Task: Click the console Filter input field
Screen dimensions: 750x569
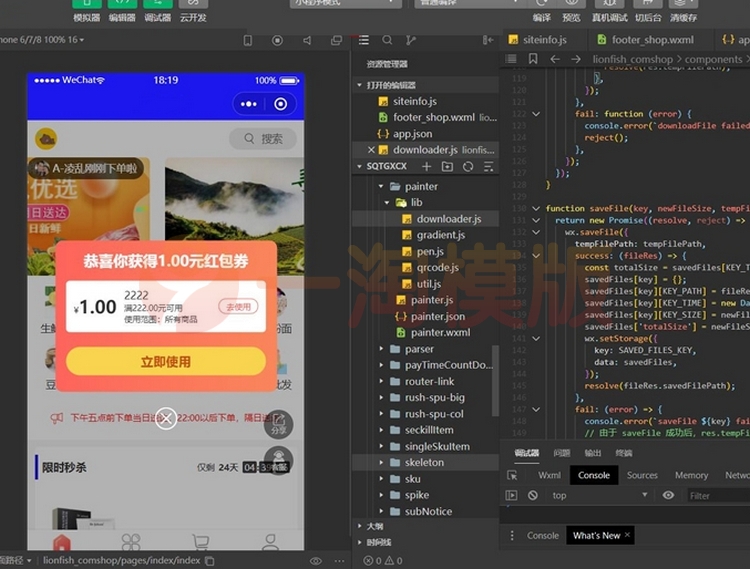Action: [x=717, y=496]
